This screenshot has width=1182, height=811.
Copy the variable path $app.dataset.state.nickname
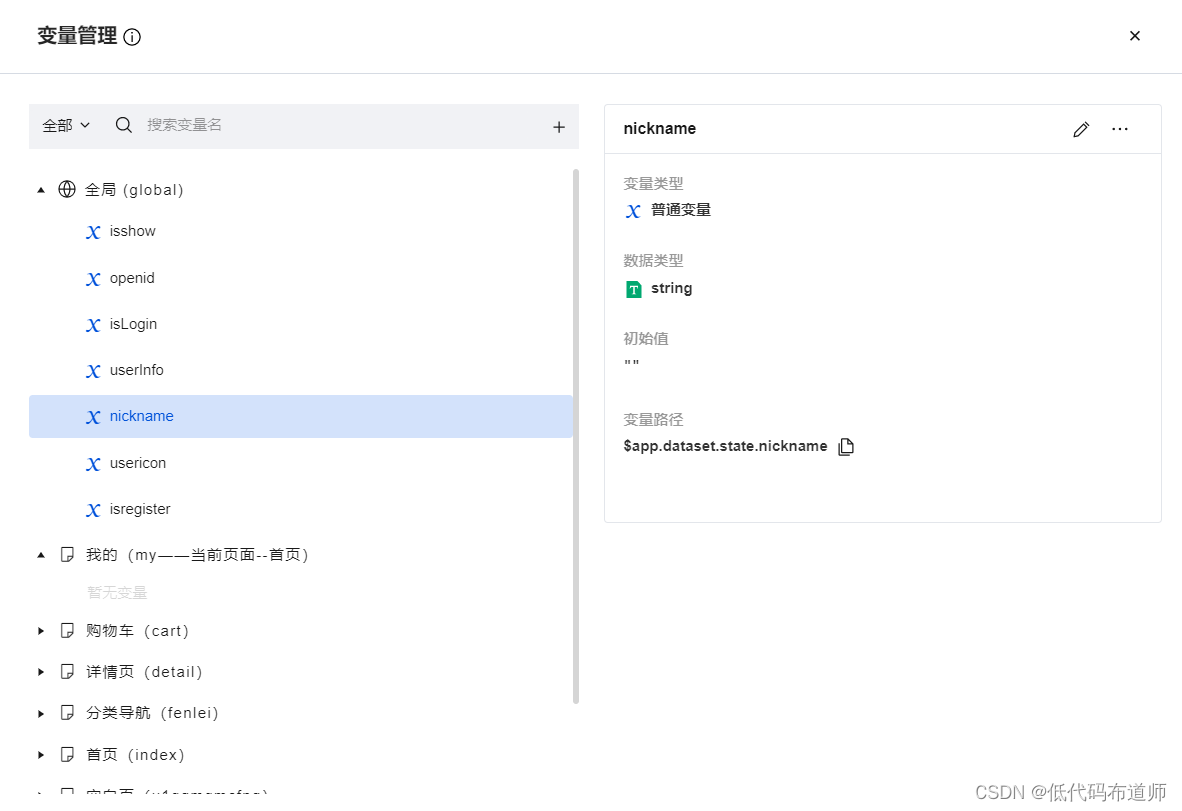click(846, 447)
